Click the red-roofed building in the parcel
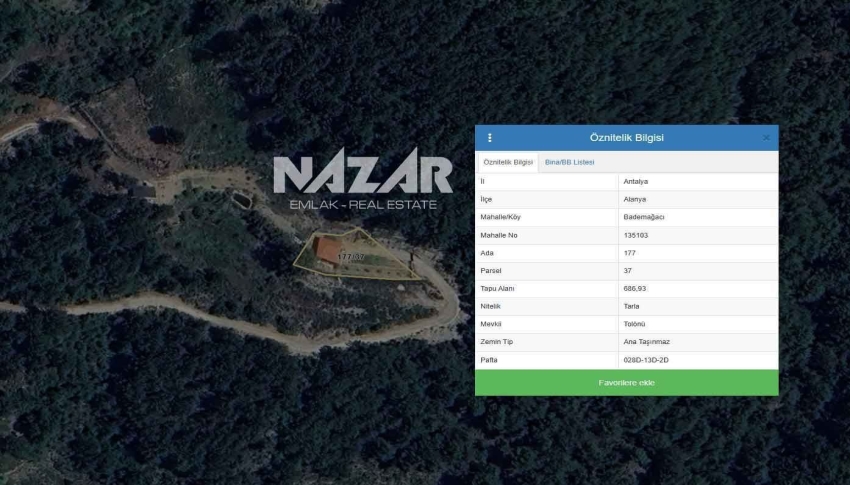The height and width of the screenshot is (485, 850). 327,249
